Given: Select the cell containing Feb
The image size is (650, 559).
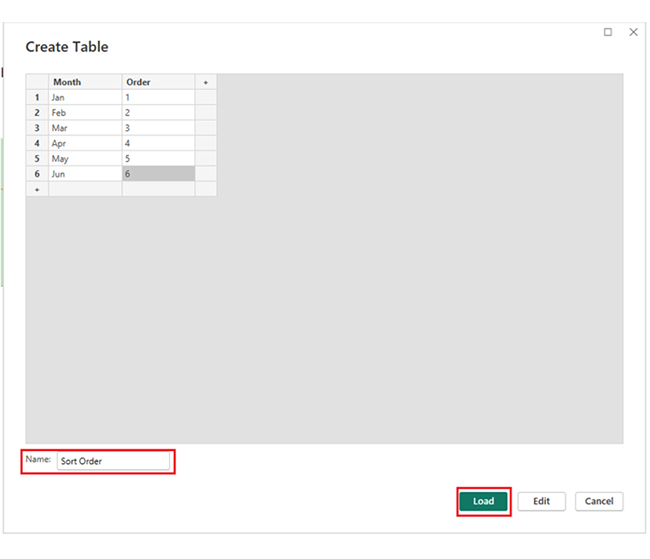Looking at the screenshot, I should tap(85, 113).
